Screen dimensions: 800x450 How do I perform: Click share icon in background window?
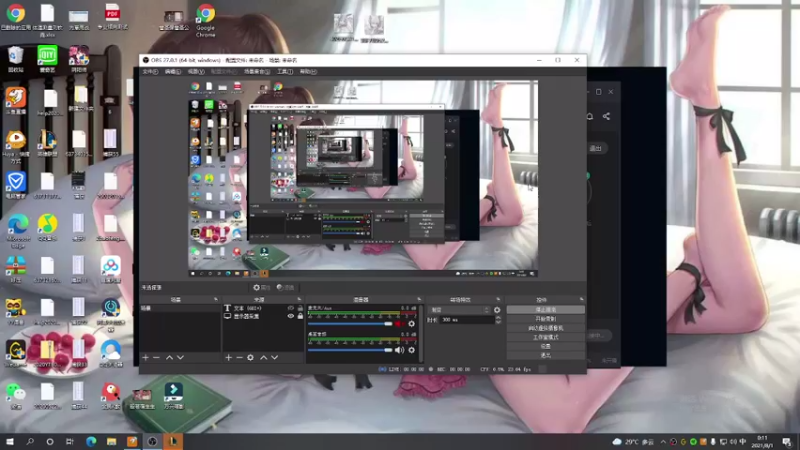point(606,116)
